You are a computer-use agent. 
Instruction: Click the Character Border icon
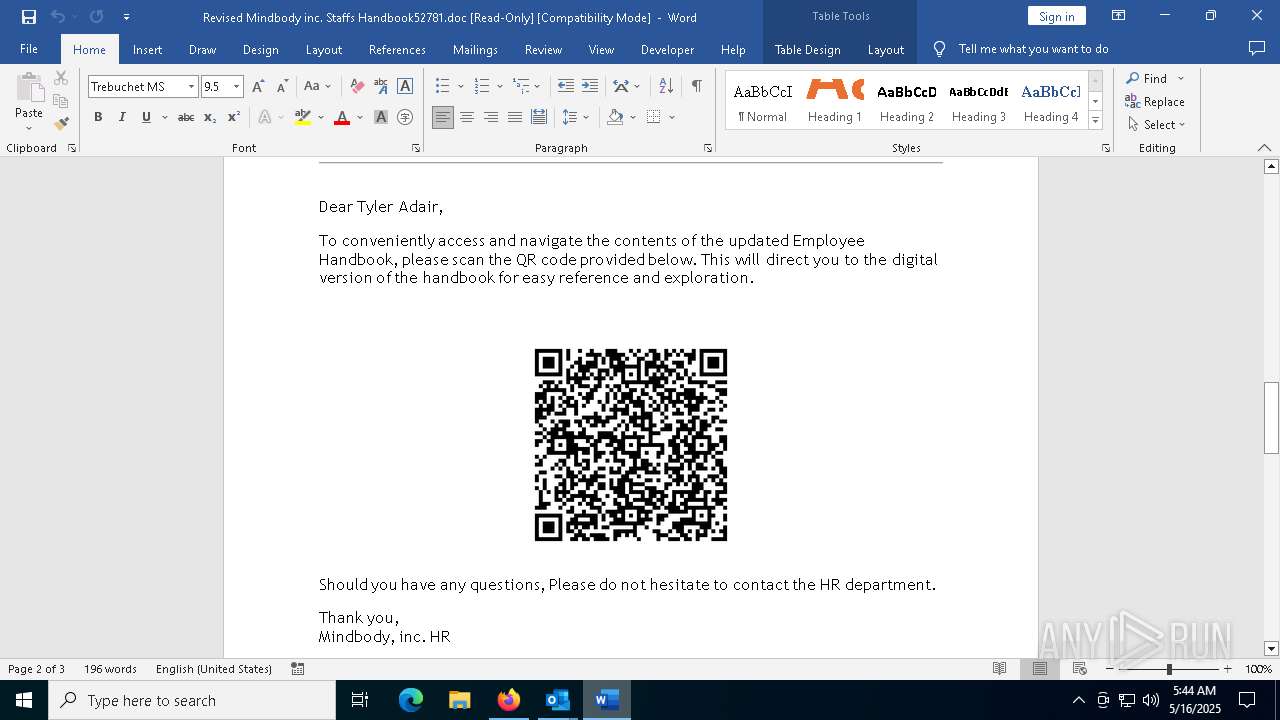(405, 87)
